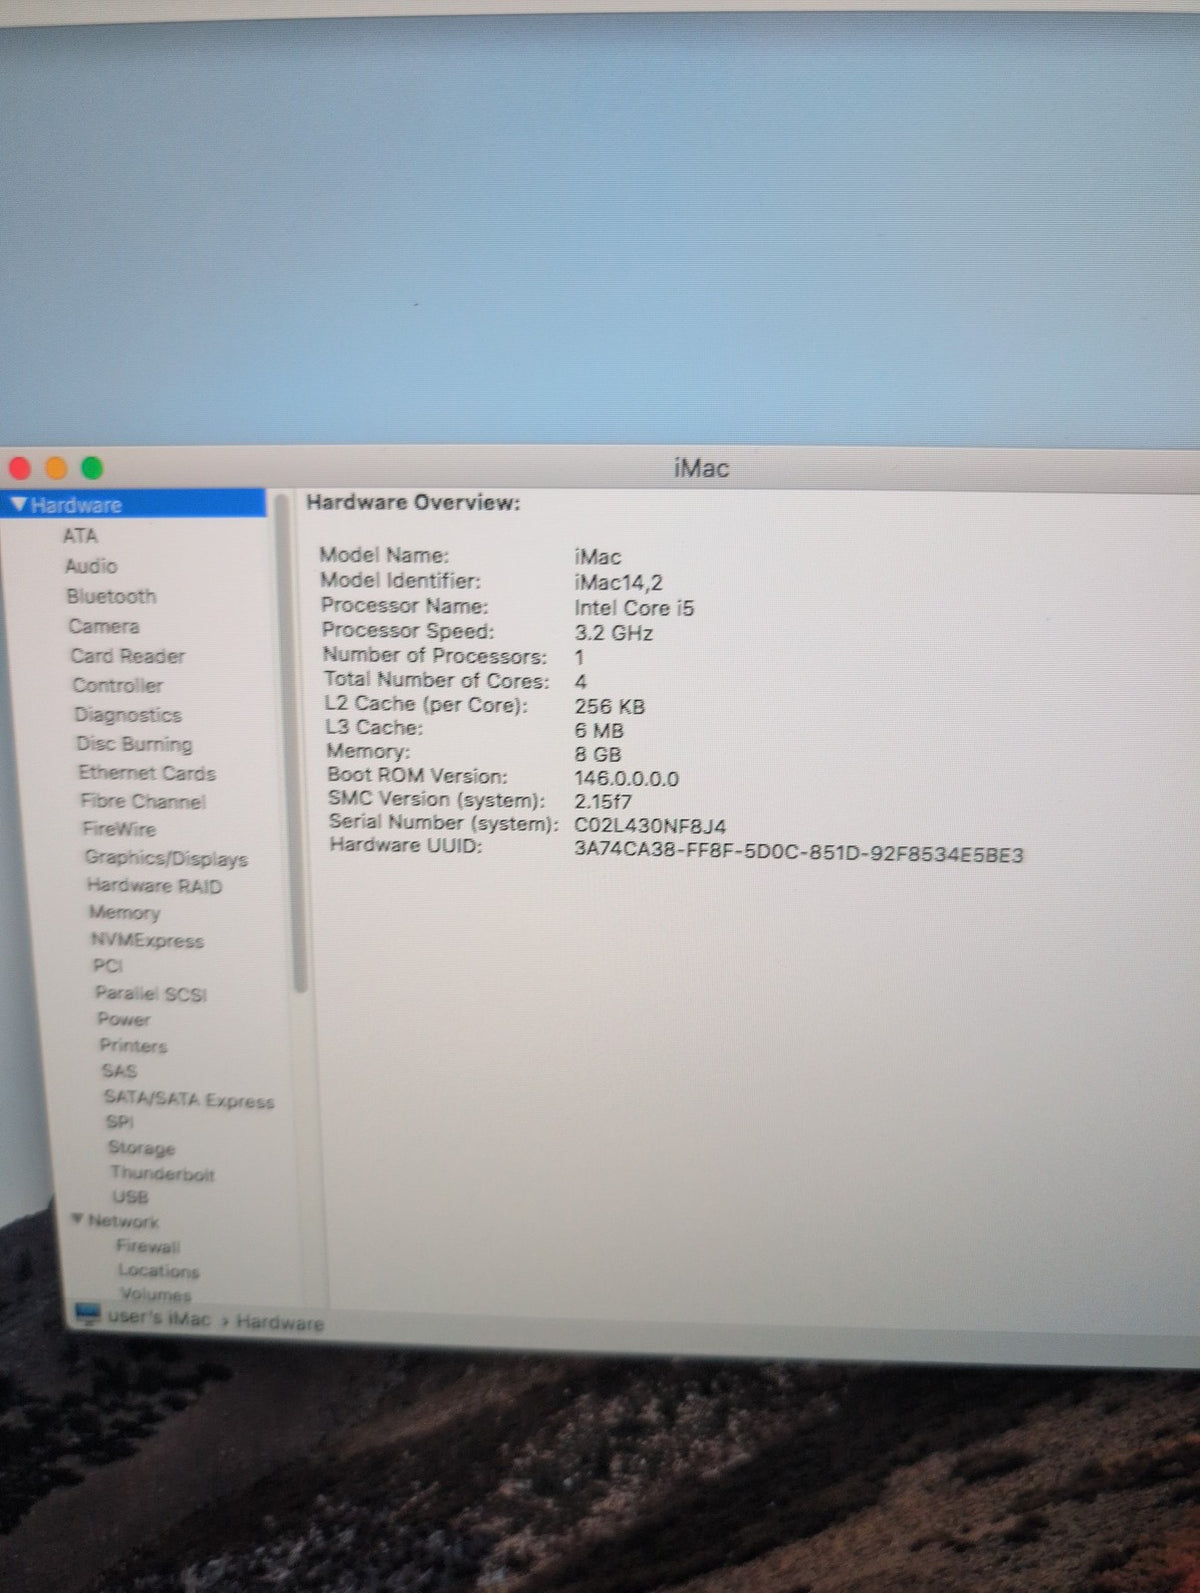
Task: Click the SMC version 2.15f7
Action: tap(603, 801)
